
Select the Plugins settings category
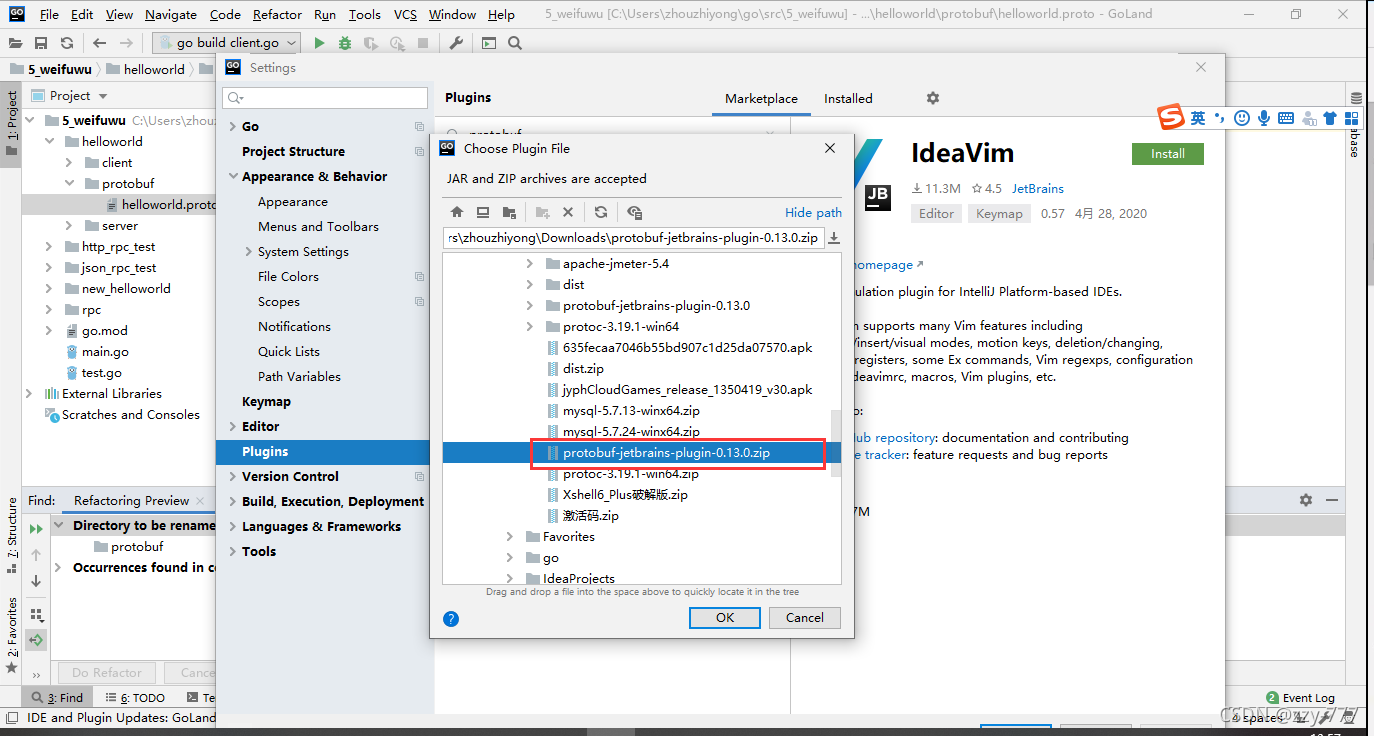[325, 452]
